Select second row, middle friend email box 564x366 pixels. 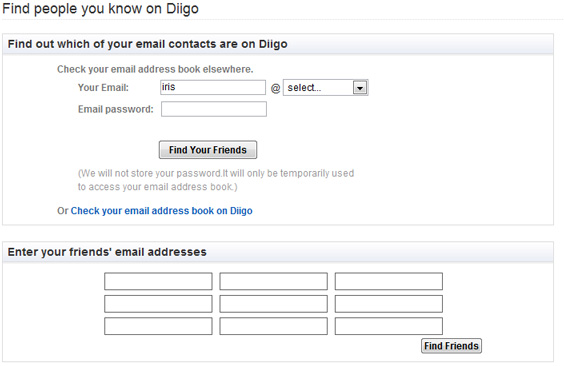pyautogui.click(x=273, y=304)
